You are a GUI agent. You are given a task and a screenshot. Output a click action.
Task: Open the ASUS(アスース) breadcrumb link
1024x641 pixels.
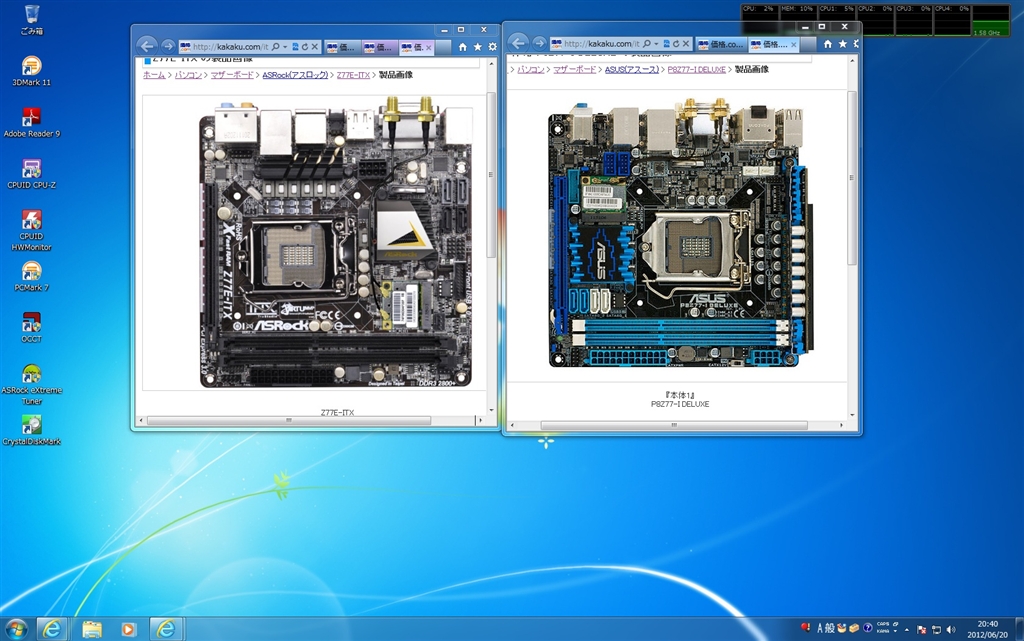pos(632,69)
